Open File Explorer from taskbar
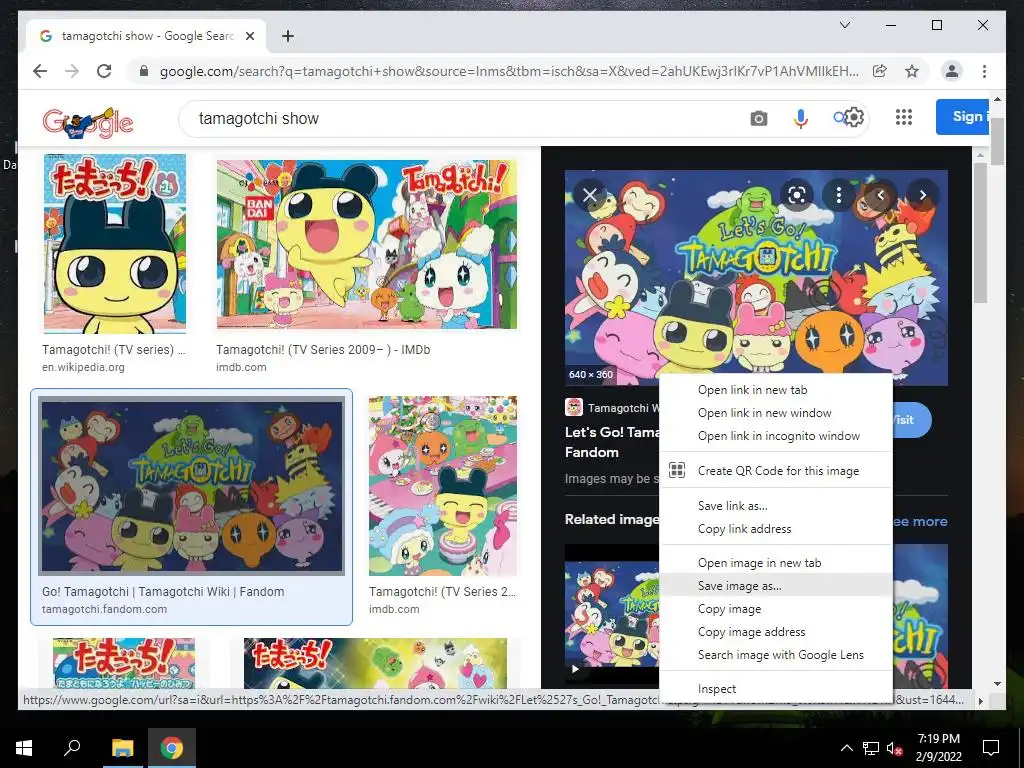Screen dimensions: 1024x768 (x=122, y=748)
